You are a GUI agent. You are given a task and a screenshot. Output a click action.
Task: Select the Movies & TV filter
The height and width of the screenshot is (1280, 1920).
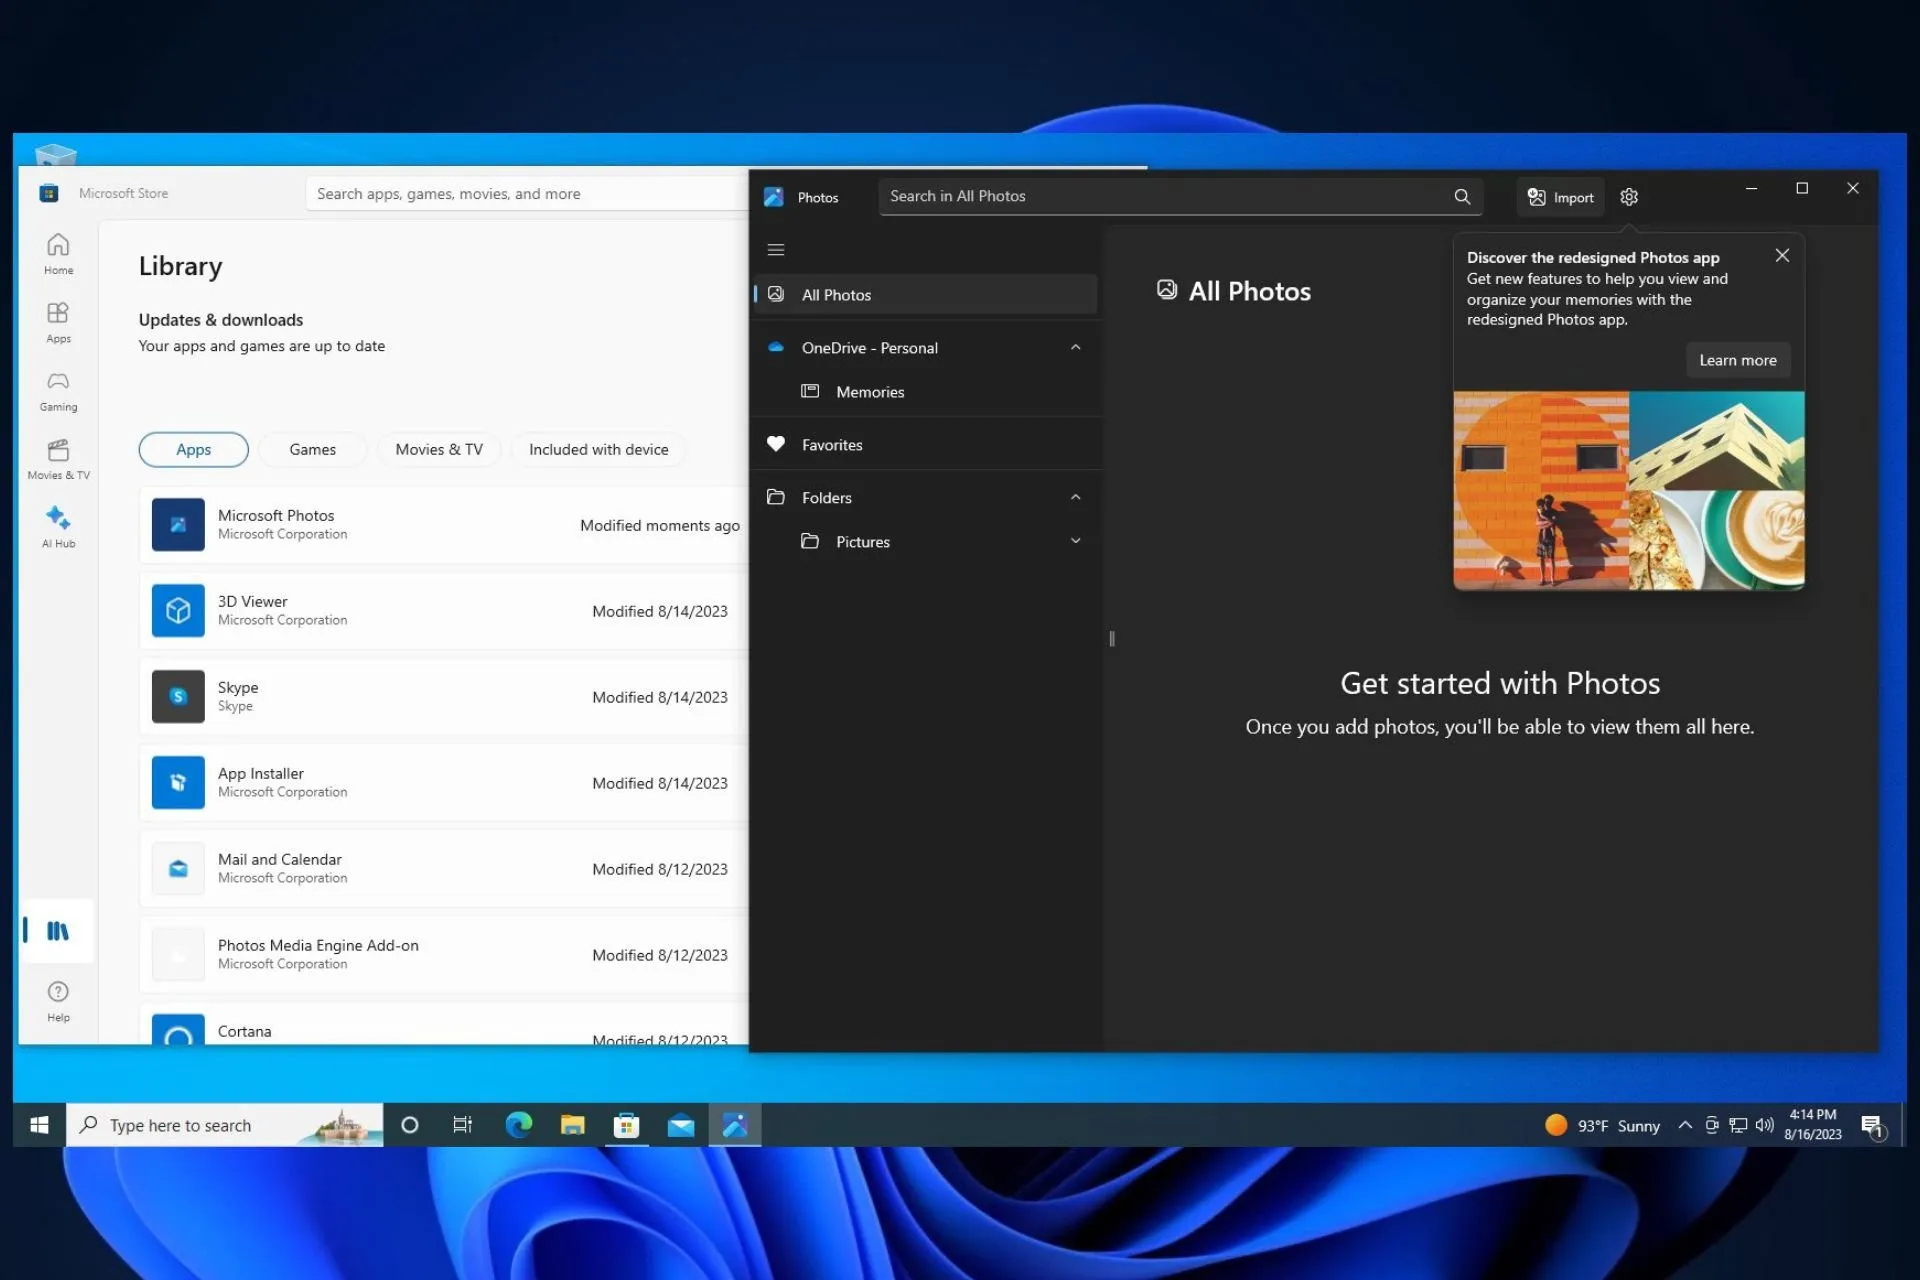439,450
